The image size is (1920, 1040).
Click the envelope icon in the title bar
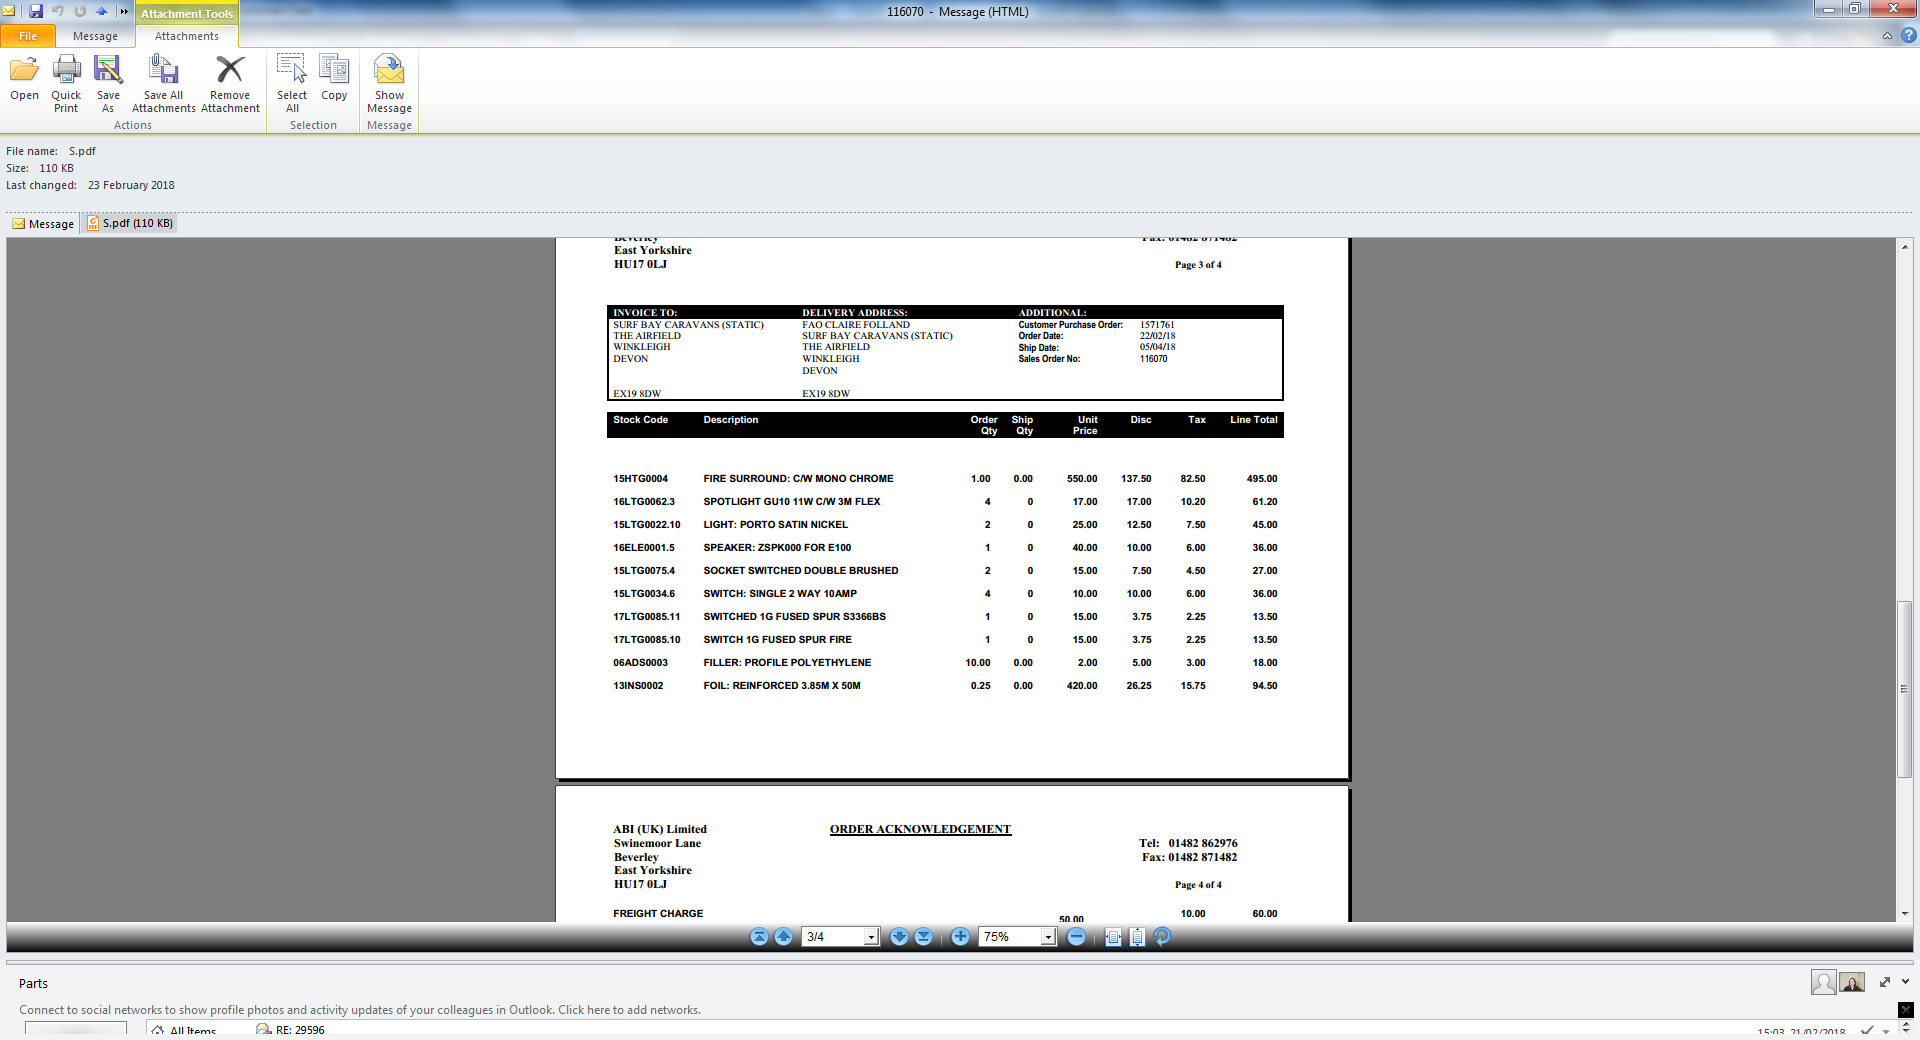[9, 11]
